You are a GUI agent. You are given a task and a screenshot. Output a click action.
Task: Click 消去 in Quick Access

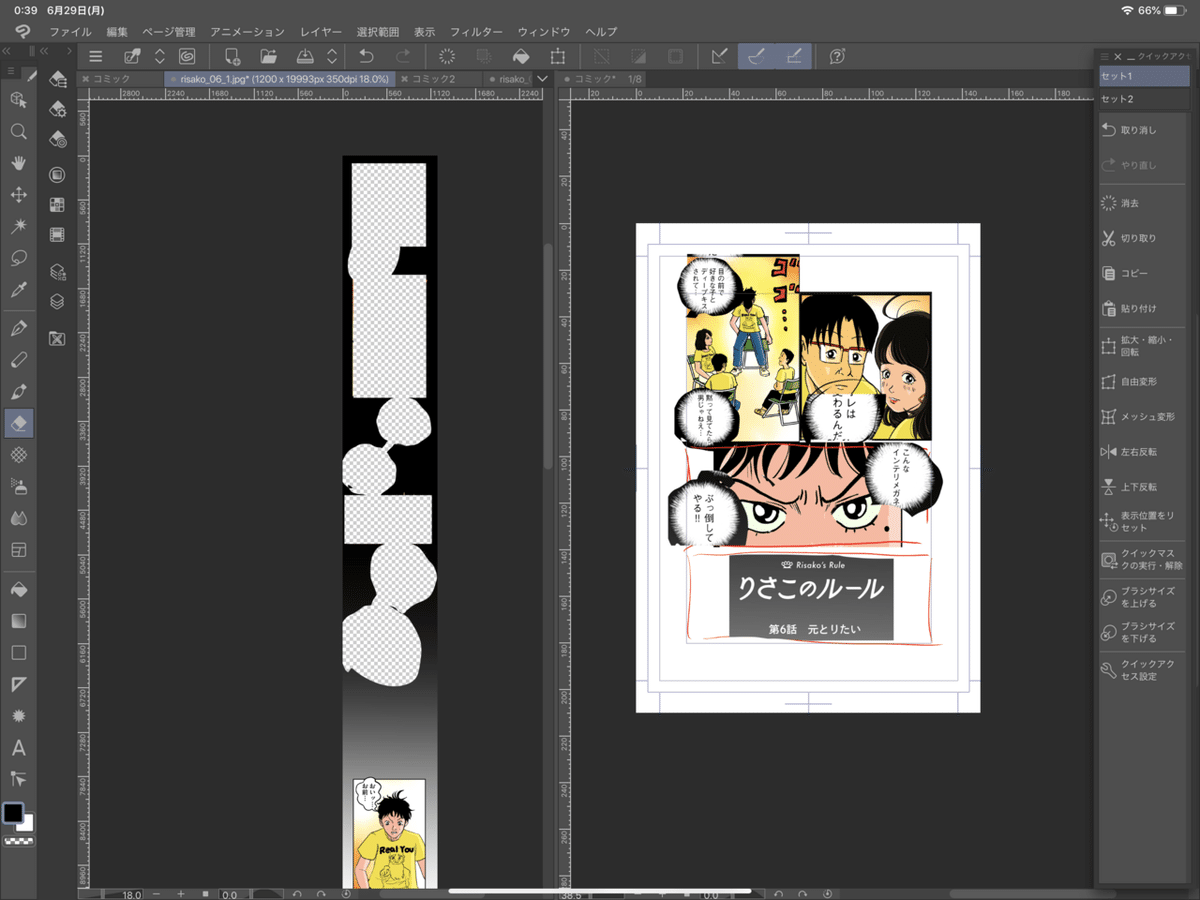click(x=1141, y=203)
